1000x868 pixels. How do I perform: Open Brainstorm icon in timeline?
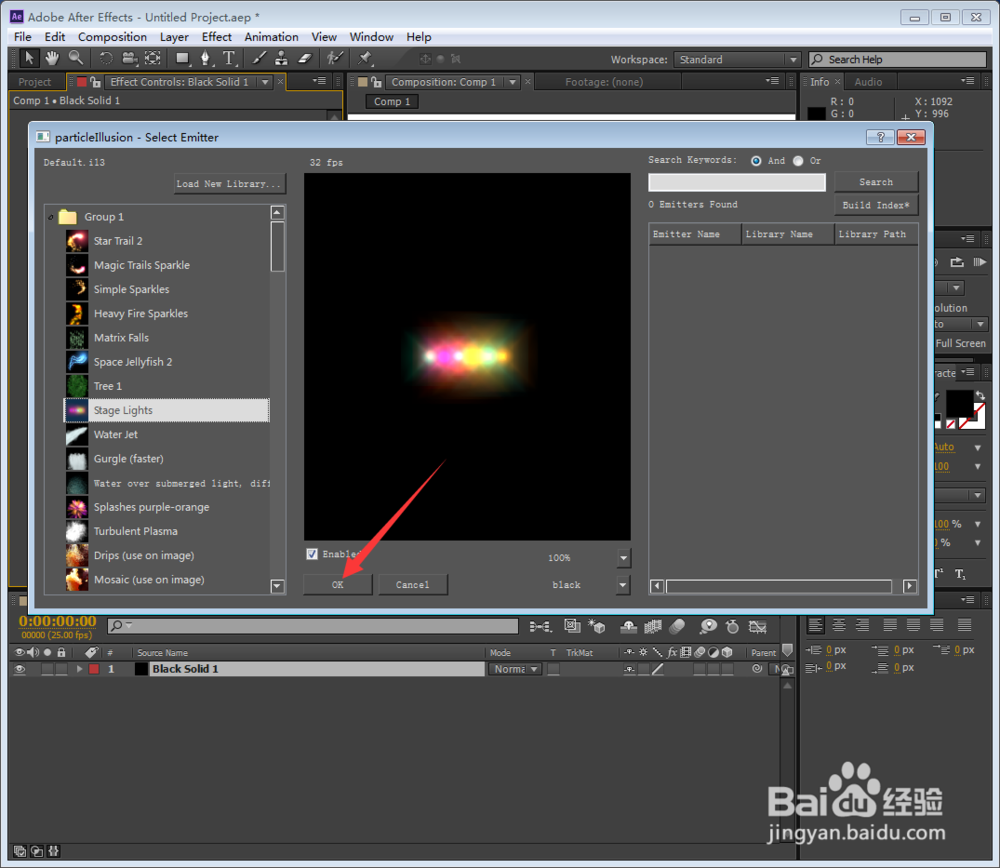point(708,627)
